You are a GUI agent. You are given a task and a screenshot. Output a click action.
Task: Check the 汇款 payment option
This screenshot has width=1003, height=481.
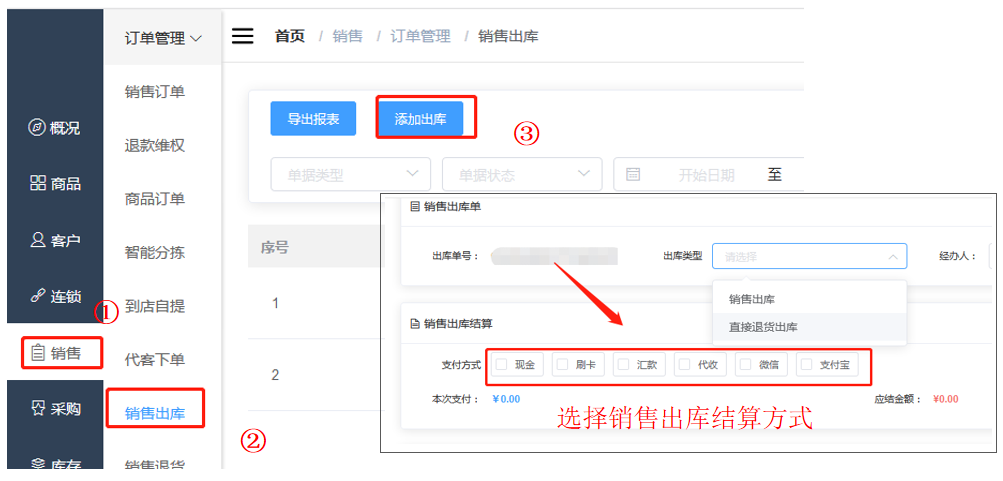pos(640,365)
